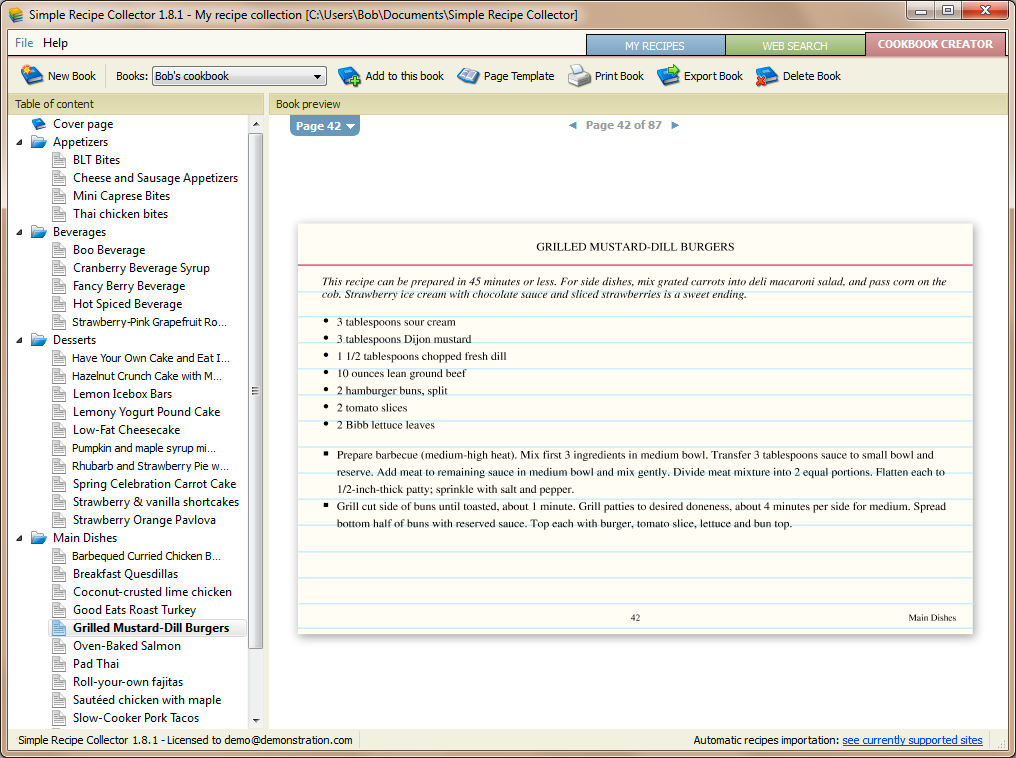Click the Delete Book icon
The width and height of the screenshot is (1016, 758).
pos(767,76)
